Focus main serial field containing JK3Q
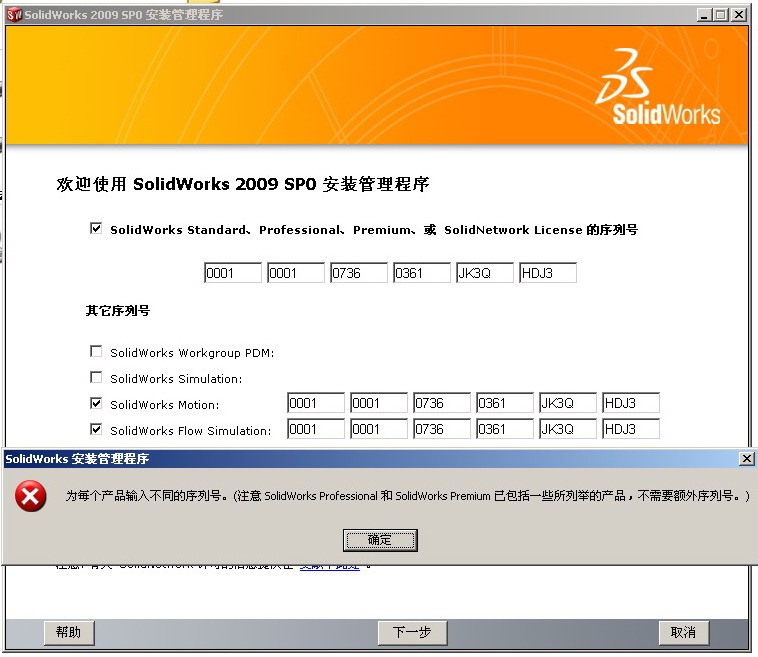The height and width of the screenshot is (657, 758). point(484,273)
